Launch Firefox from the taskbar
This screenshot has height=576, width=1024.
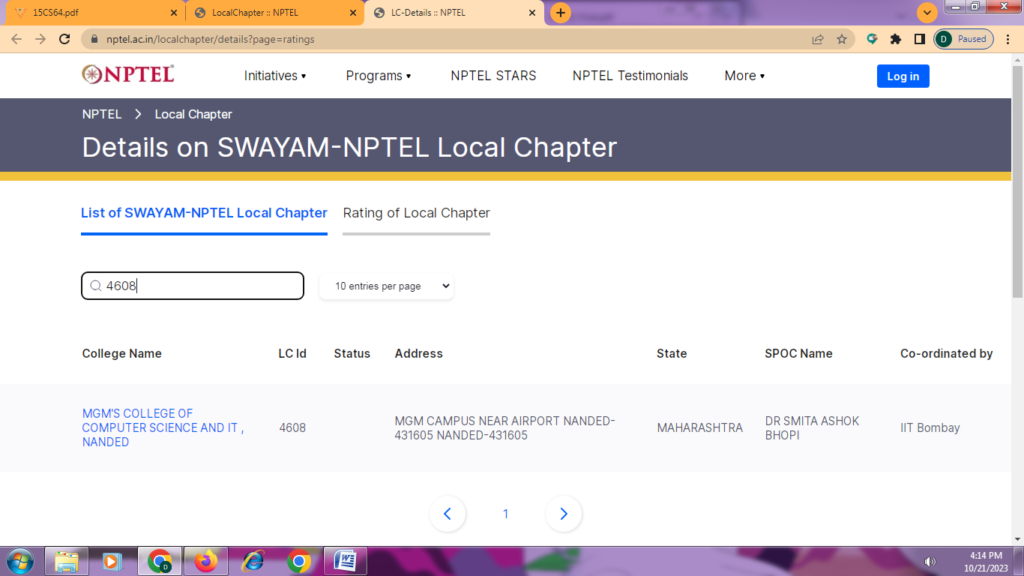coord(206,561)
